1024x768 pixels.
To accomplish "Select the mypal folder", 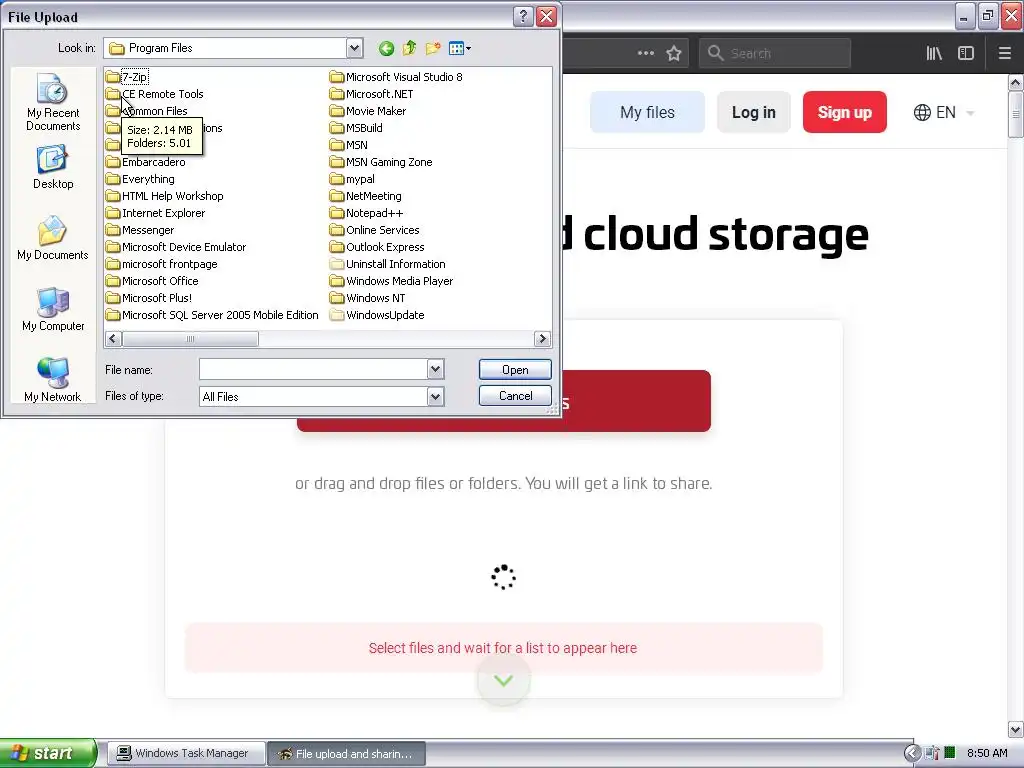I will click(x=353, y=179).
